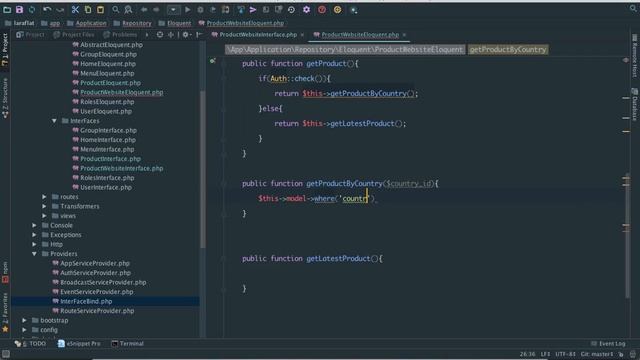This screenshot has width=640, height=360.
Task: Expand bootstrap folder
Action: (24, 320)
